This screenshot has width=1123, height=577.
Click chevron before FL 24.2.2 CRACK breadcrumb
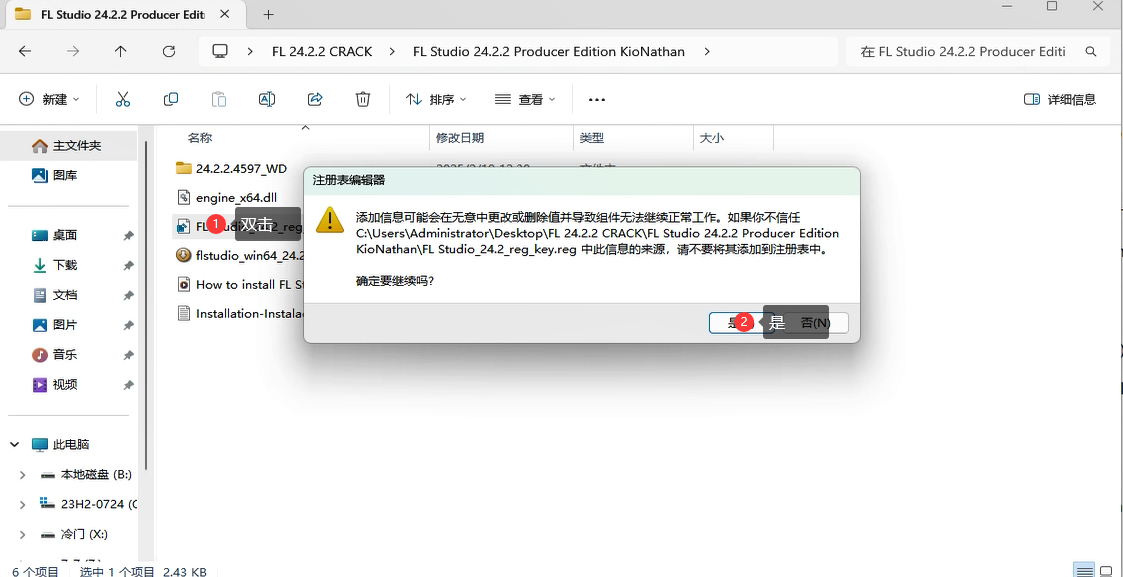[250, 52]
